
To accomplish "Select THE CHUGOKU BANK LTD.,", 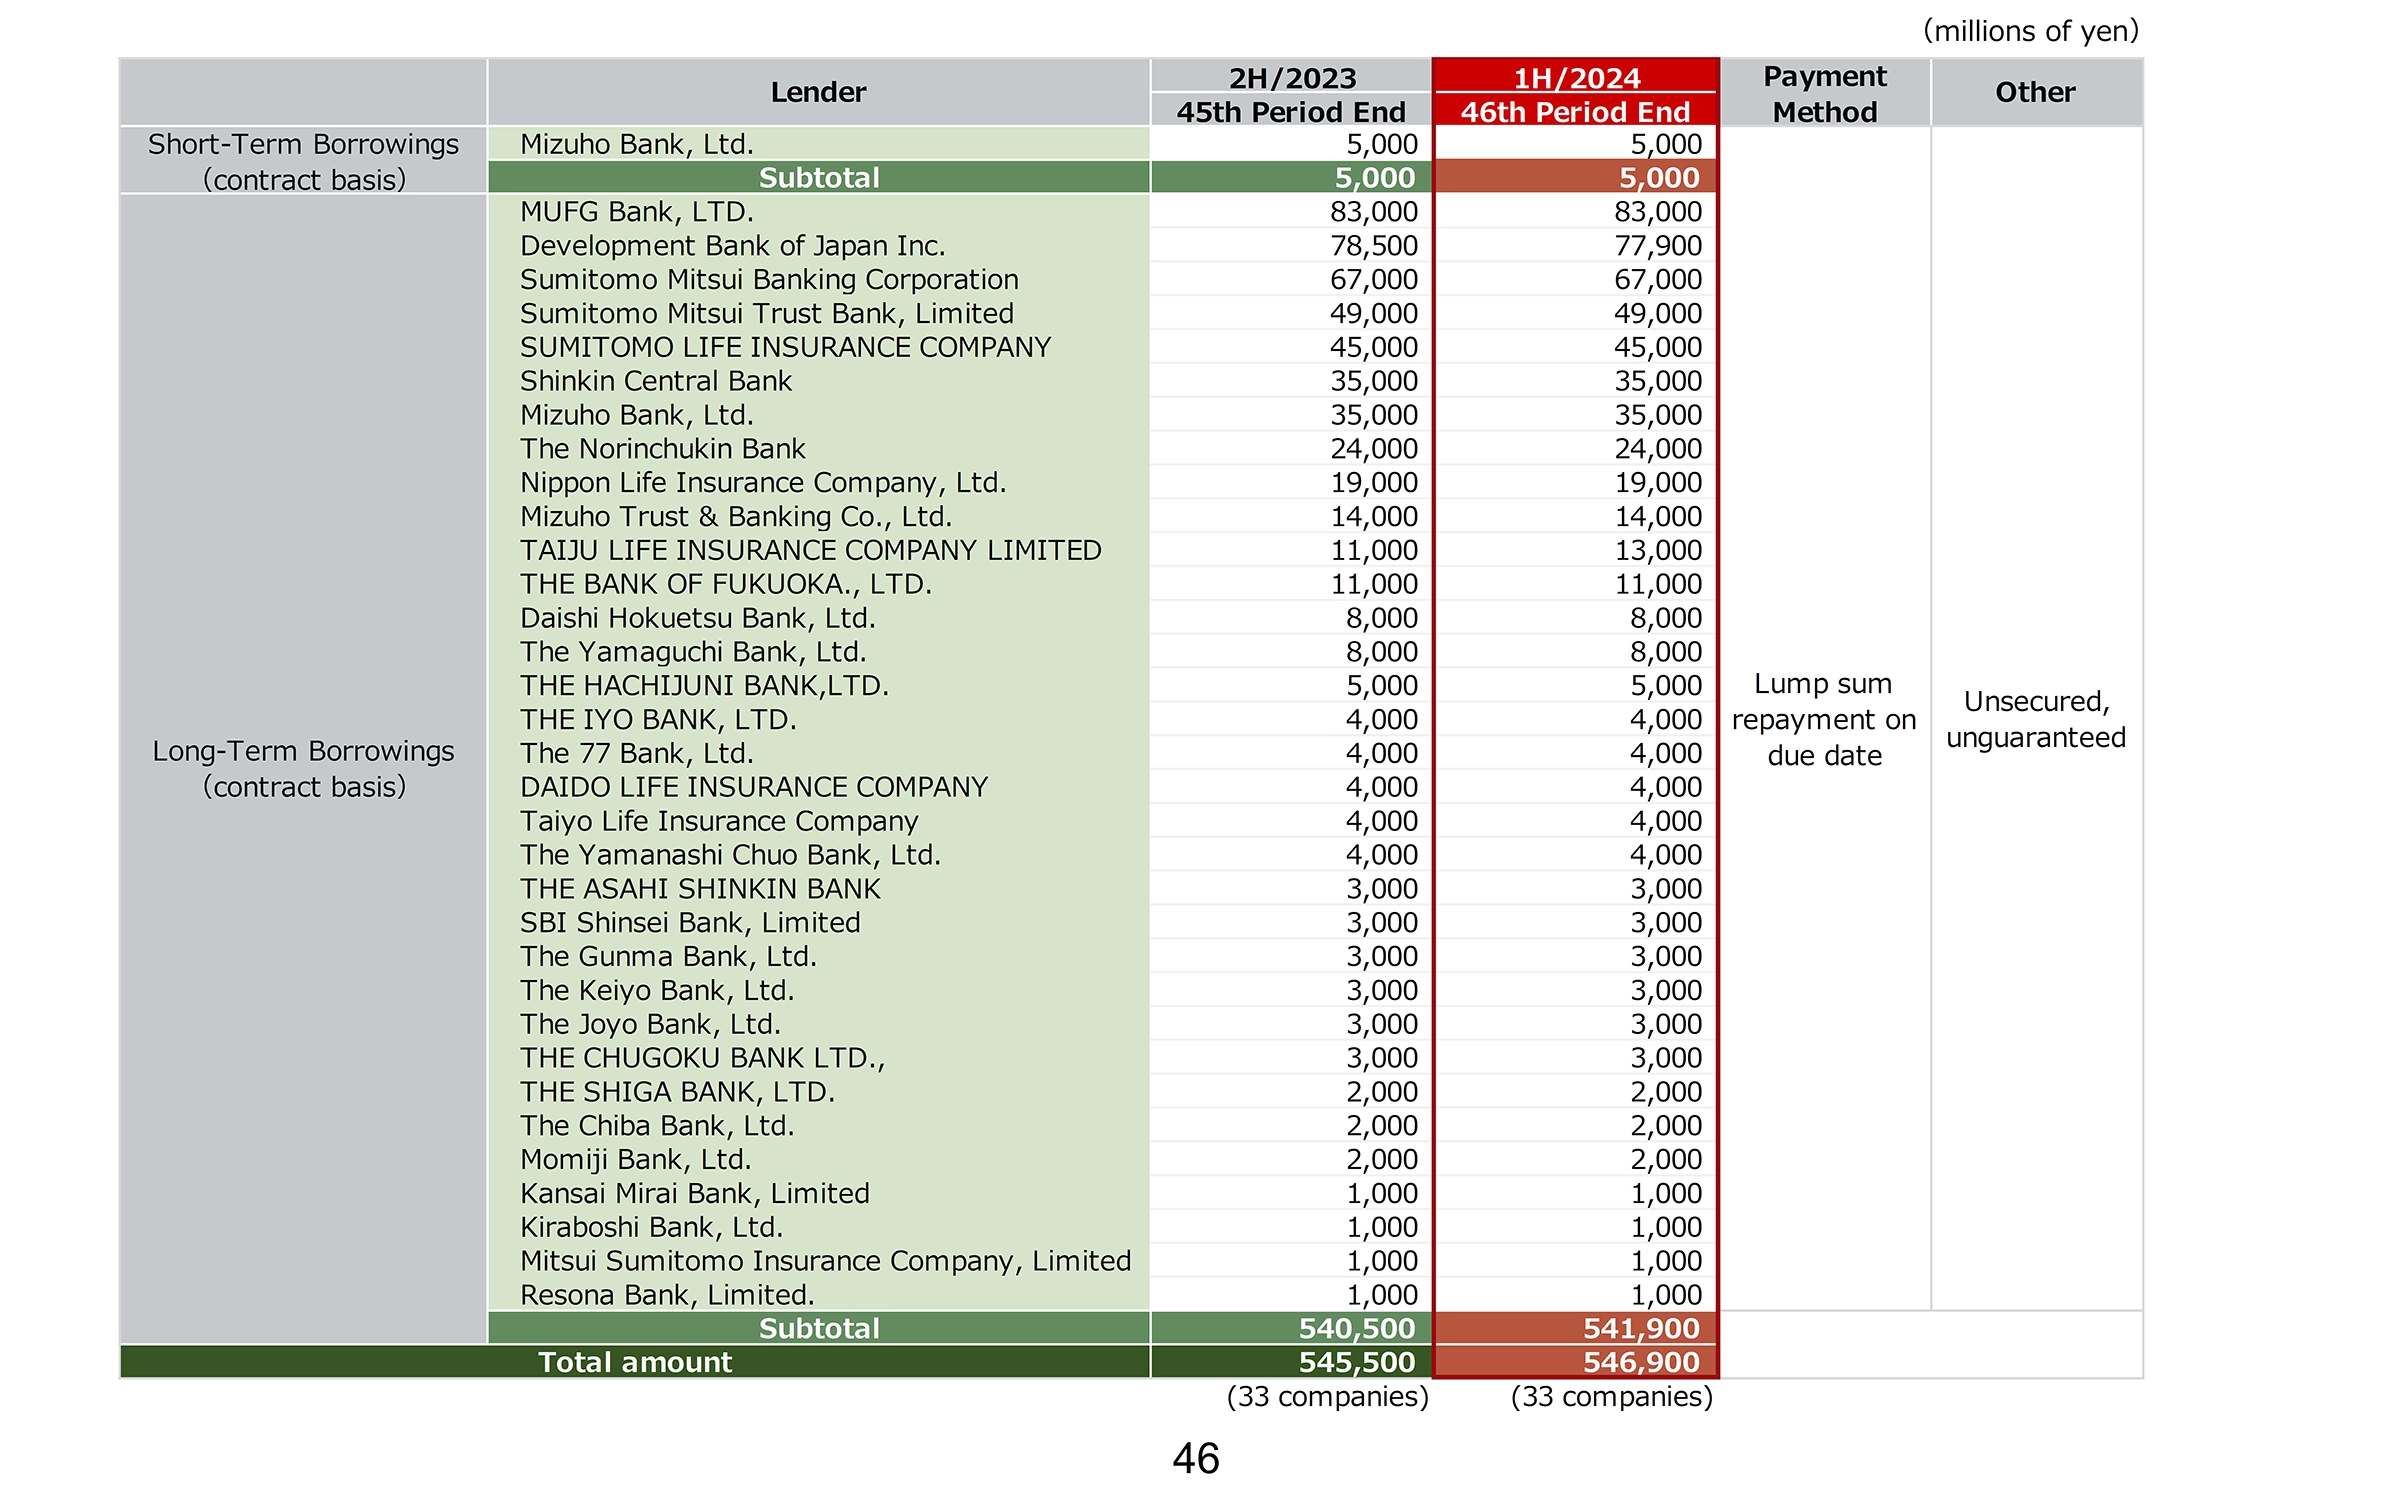I will pos(702,1058).
